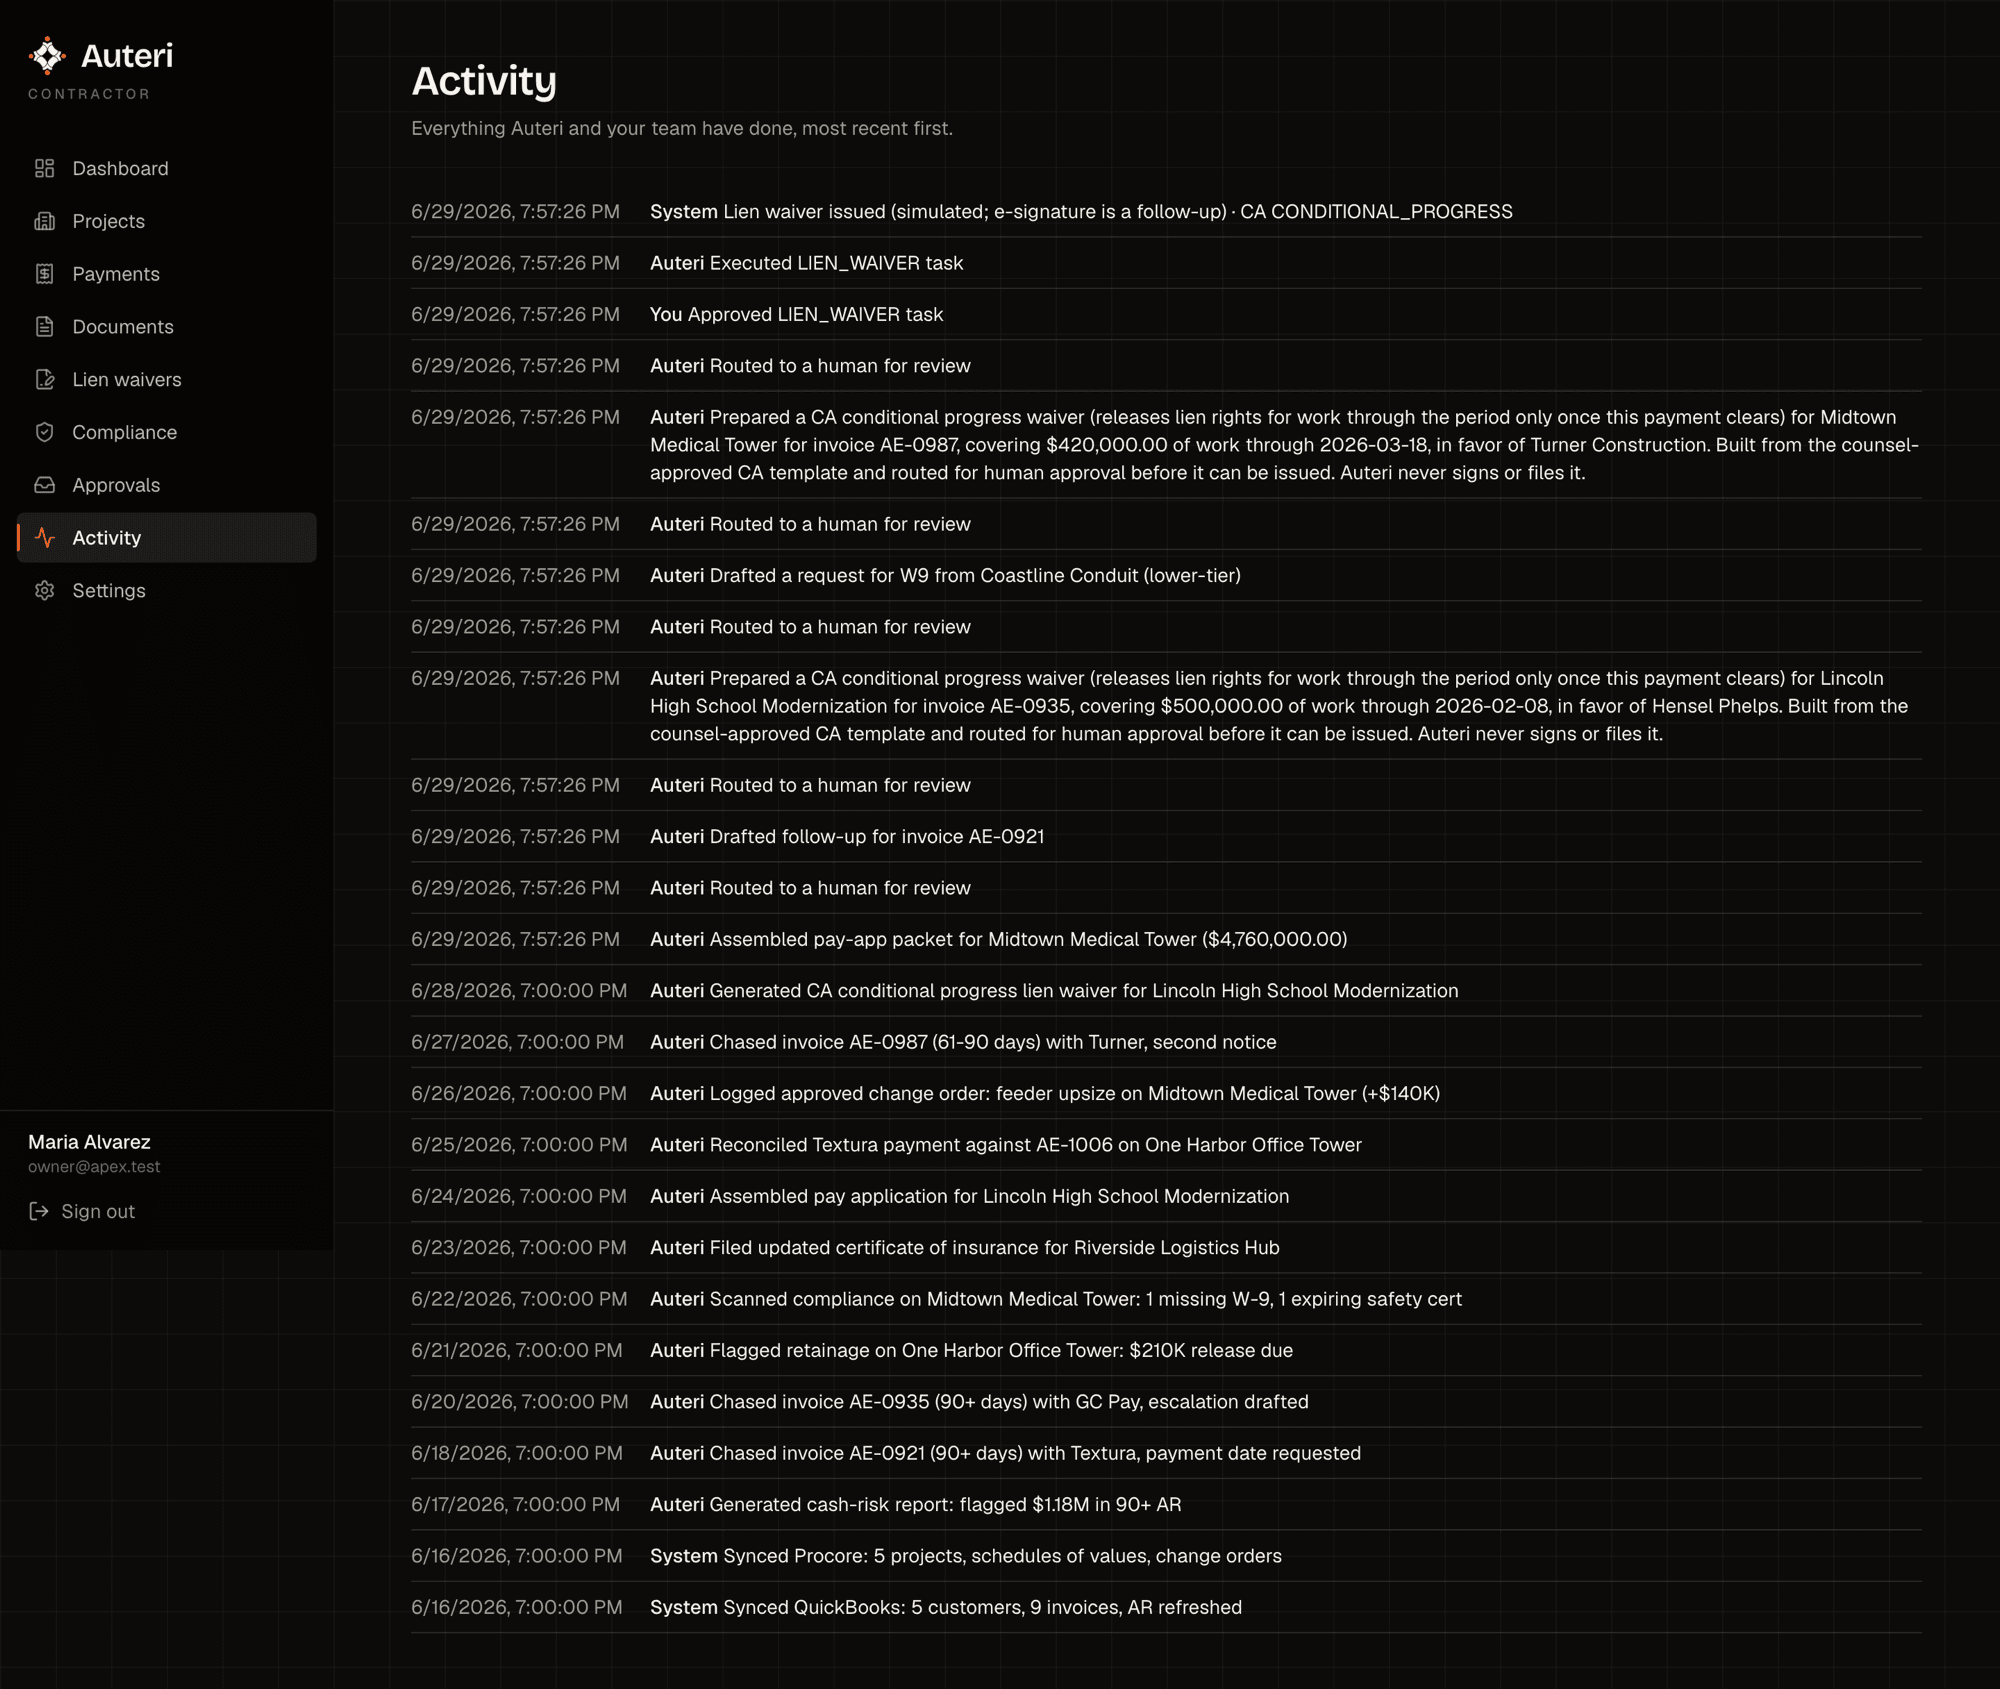2000x1689 pixels.
Task: Click the Activity pulse icon
Action: tap(45, 538)
